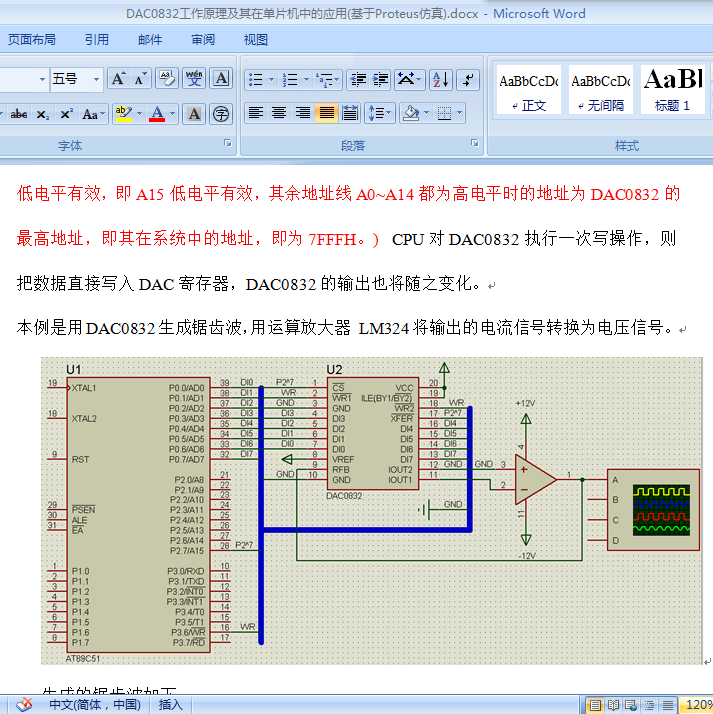
Task: Center-align the text
Action: [x=279, y=113]
